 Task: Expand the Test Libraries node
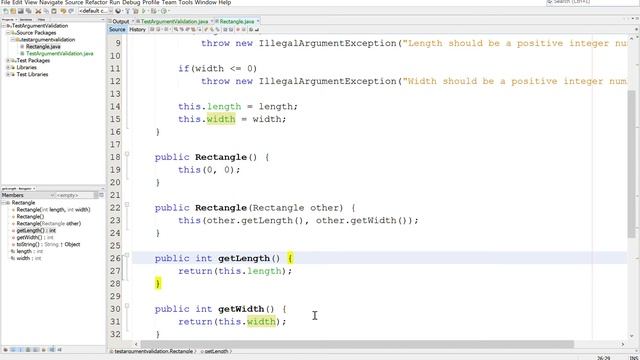(8, 74)
